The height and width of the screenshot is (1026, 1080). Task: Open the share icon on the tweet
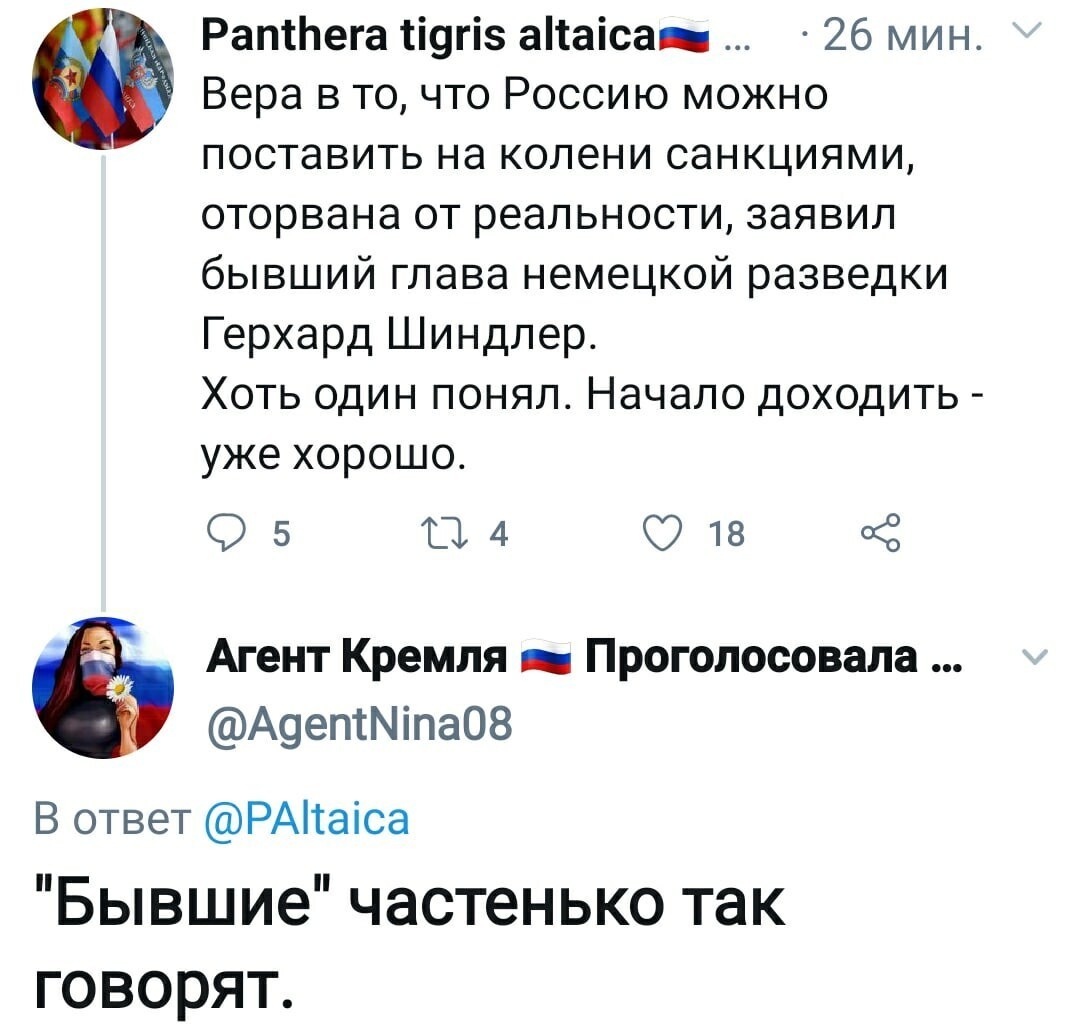(x=881, y=532)
